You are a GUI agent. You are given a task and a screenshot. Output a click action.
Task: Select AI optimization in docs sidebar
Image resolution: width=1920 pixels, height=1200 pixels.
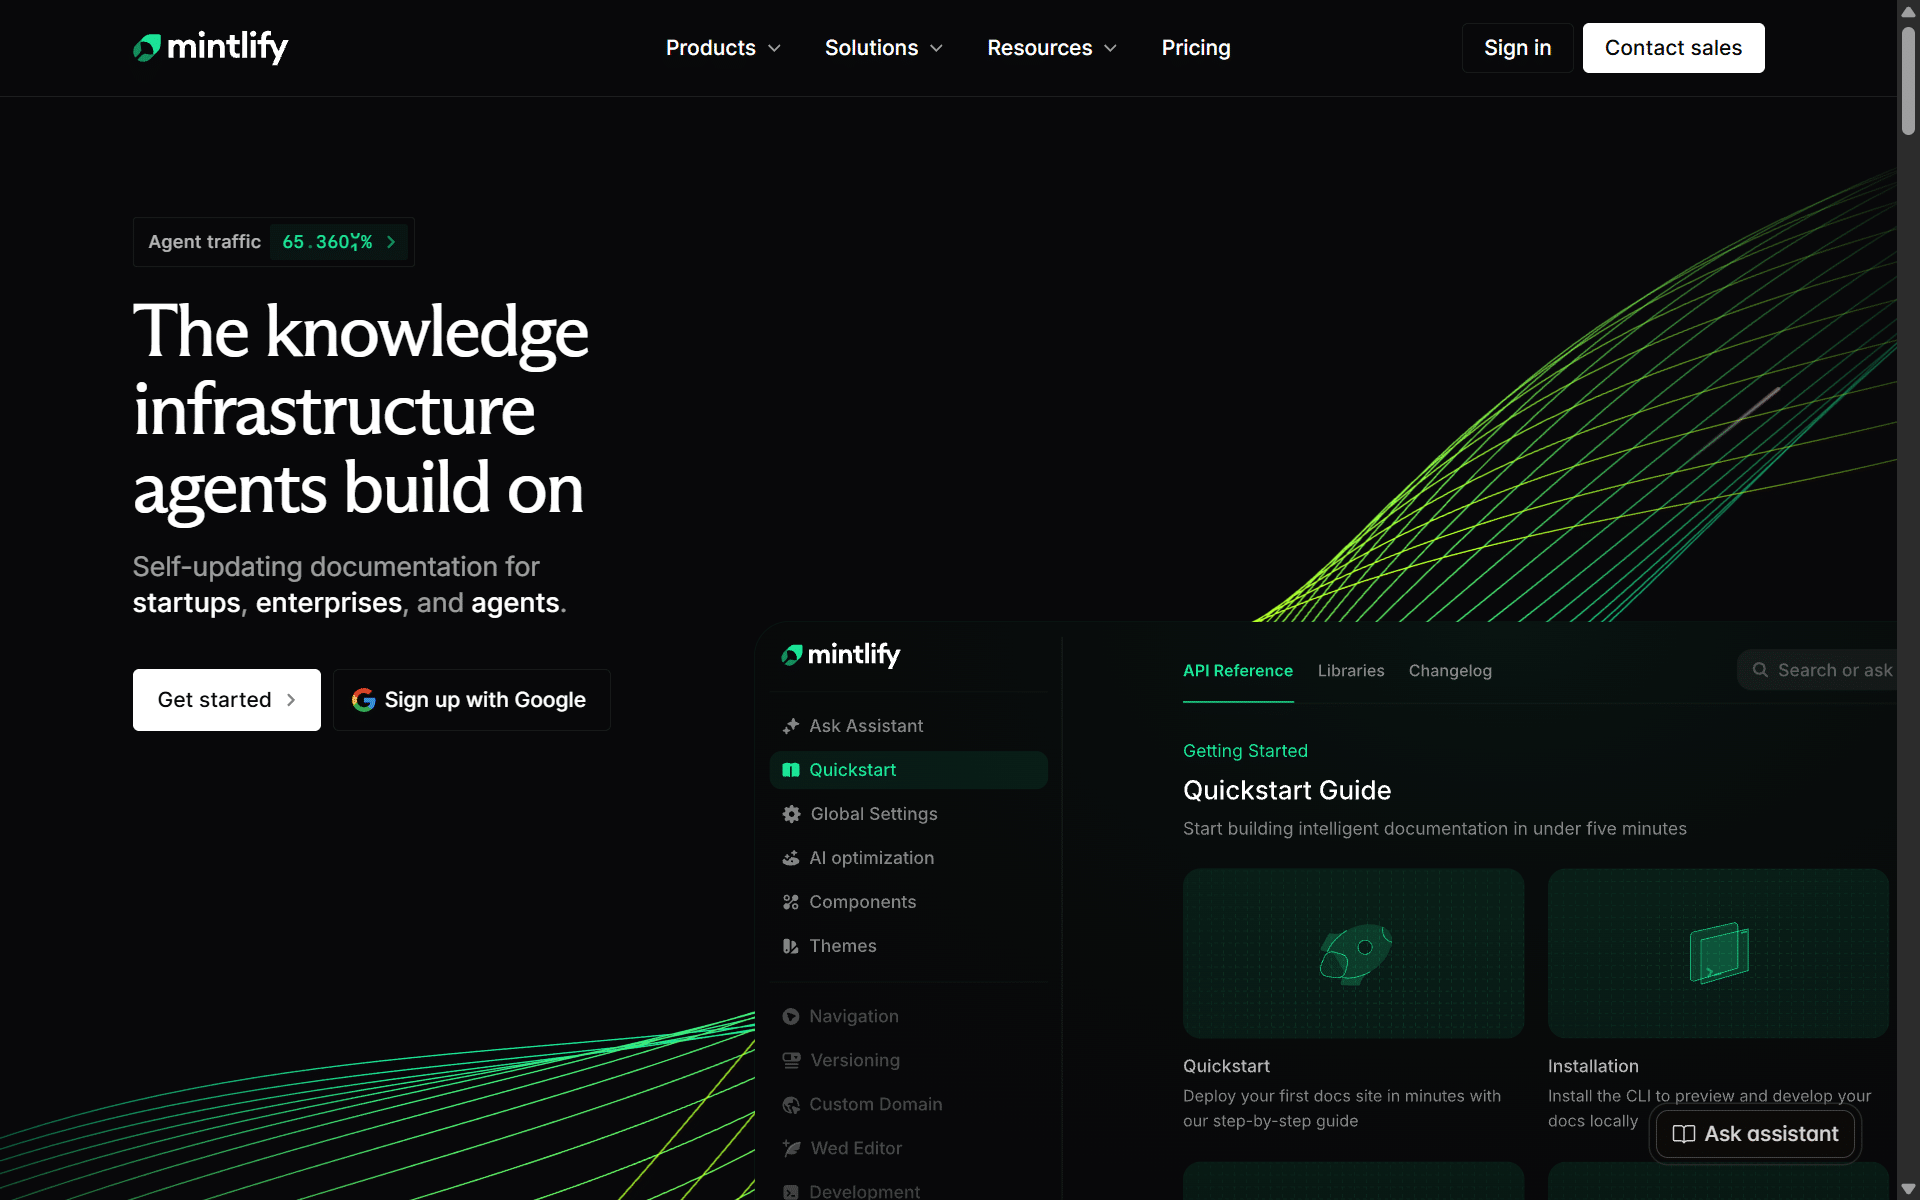(909, 858)
